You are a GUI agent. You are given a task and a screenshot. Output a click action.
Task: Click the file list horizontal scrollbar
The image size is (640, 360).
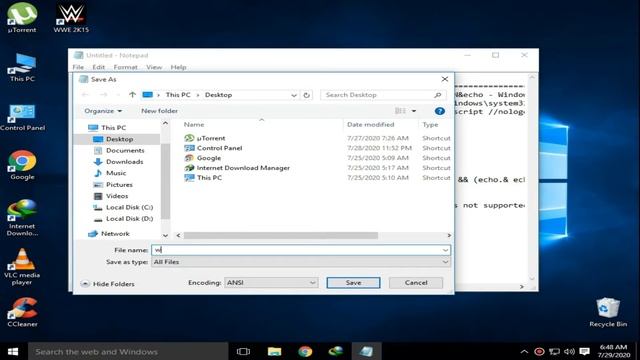coord(281,236)
